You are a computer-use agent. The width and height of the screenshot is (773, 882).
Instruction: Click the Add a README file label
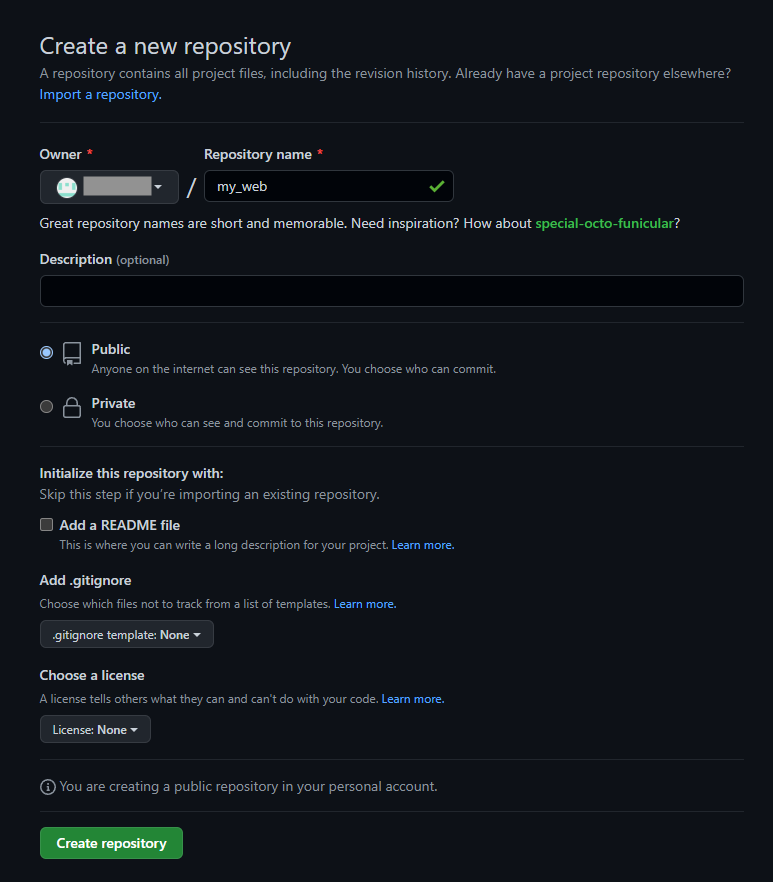120,525
